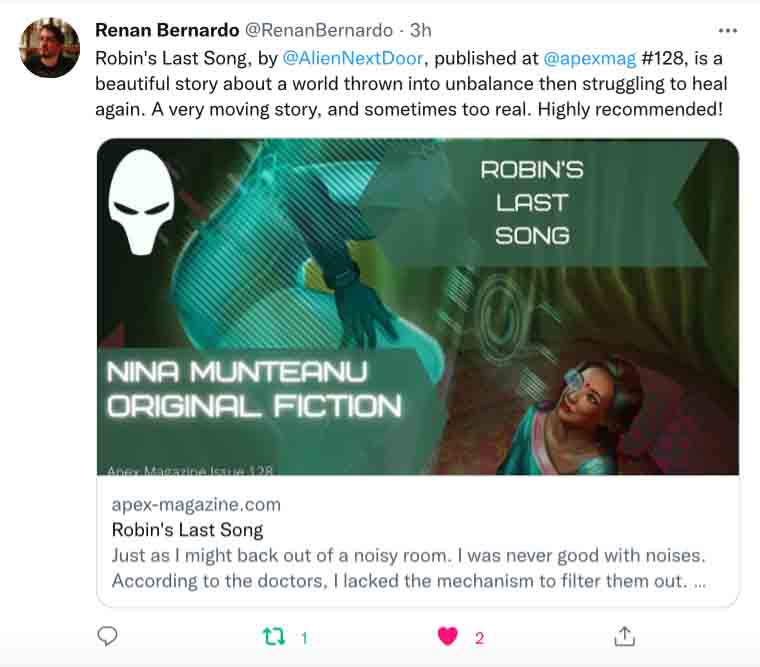The height and width of the screenshot is (667, 760).
Task: Like the tweet with the heart icon
Action: tap(448, 636)
